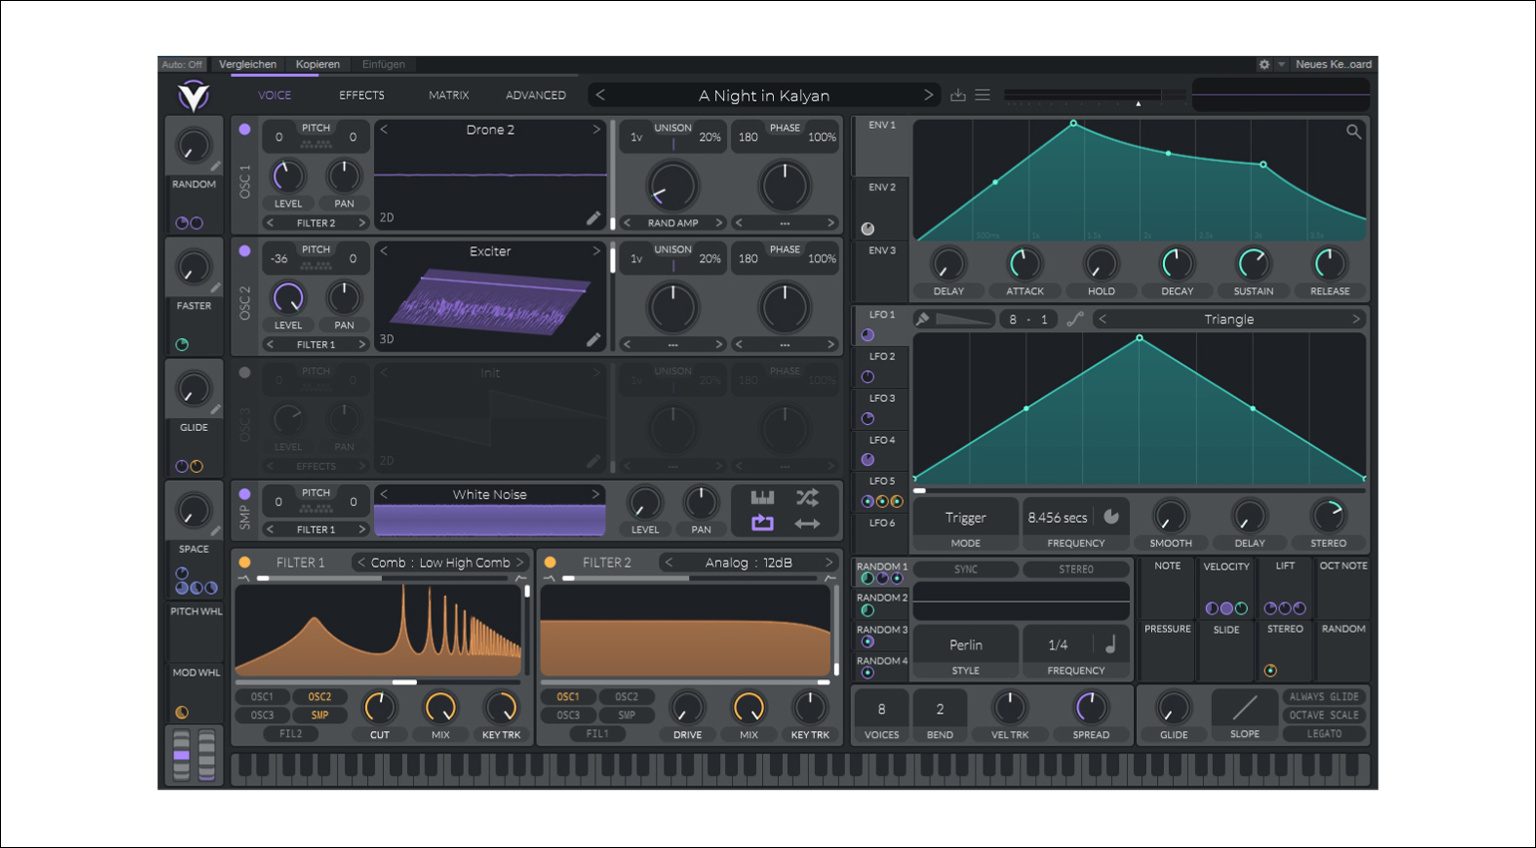
Task: Toggle Filter 1 on or off
Action: coord(243,562)
